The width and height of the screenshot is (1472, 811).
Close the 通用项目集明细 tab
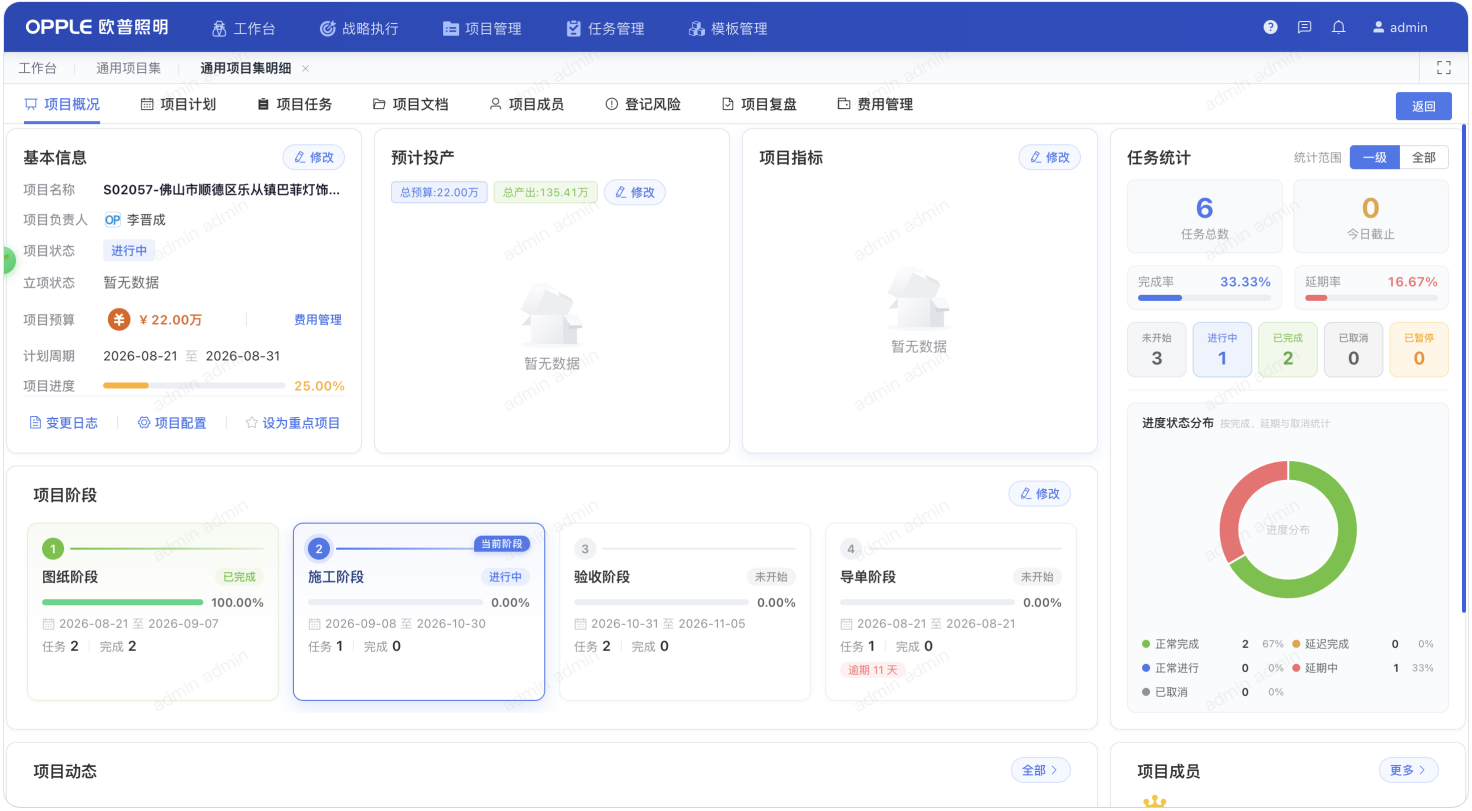click(305, 68)
